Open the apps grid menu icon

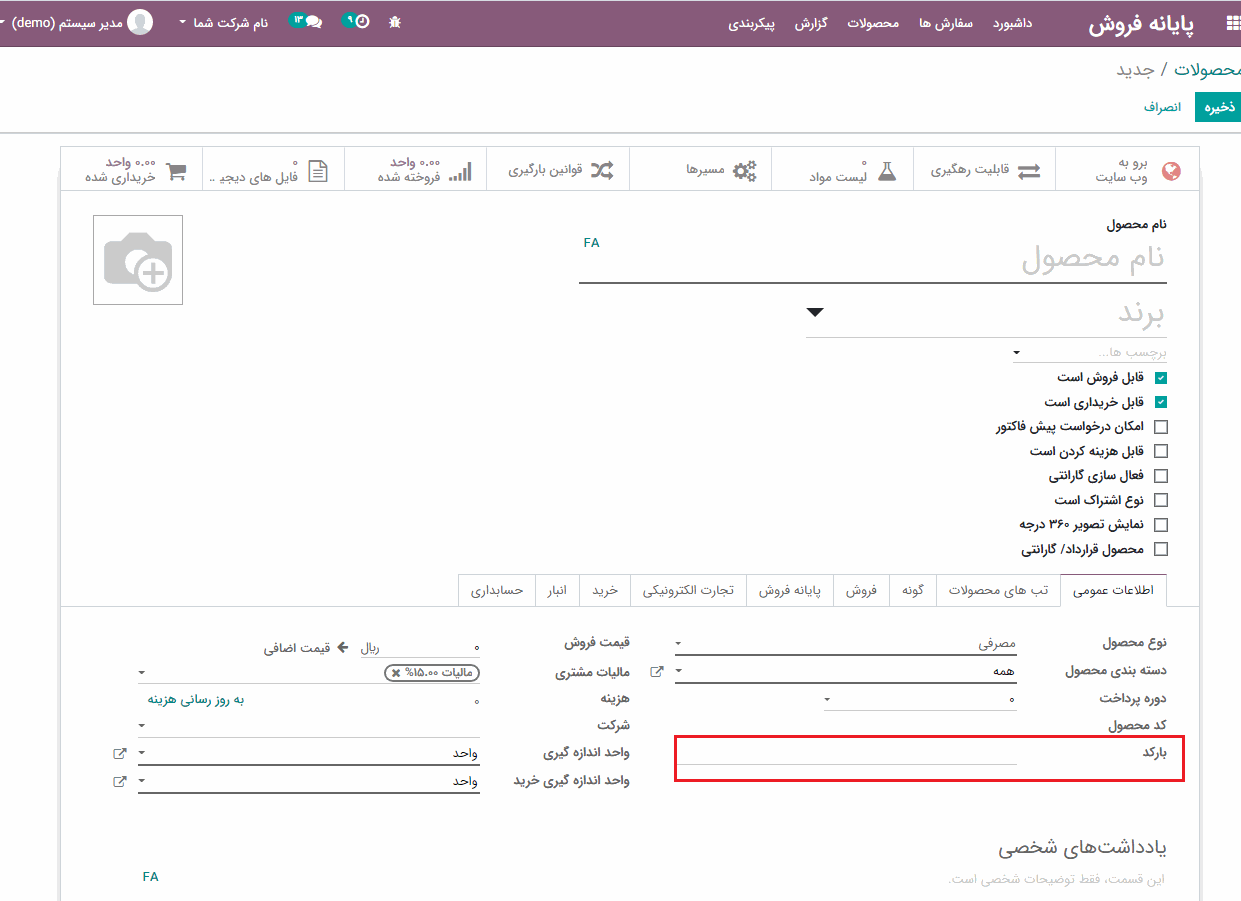pos(1231,23)
